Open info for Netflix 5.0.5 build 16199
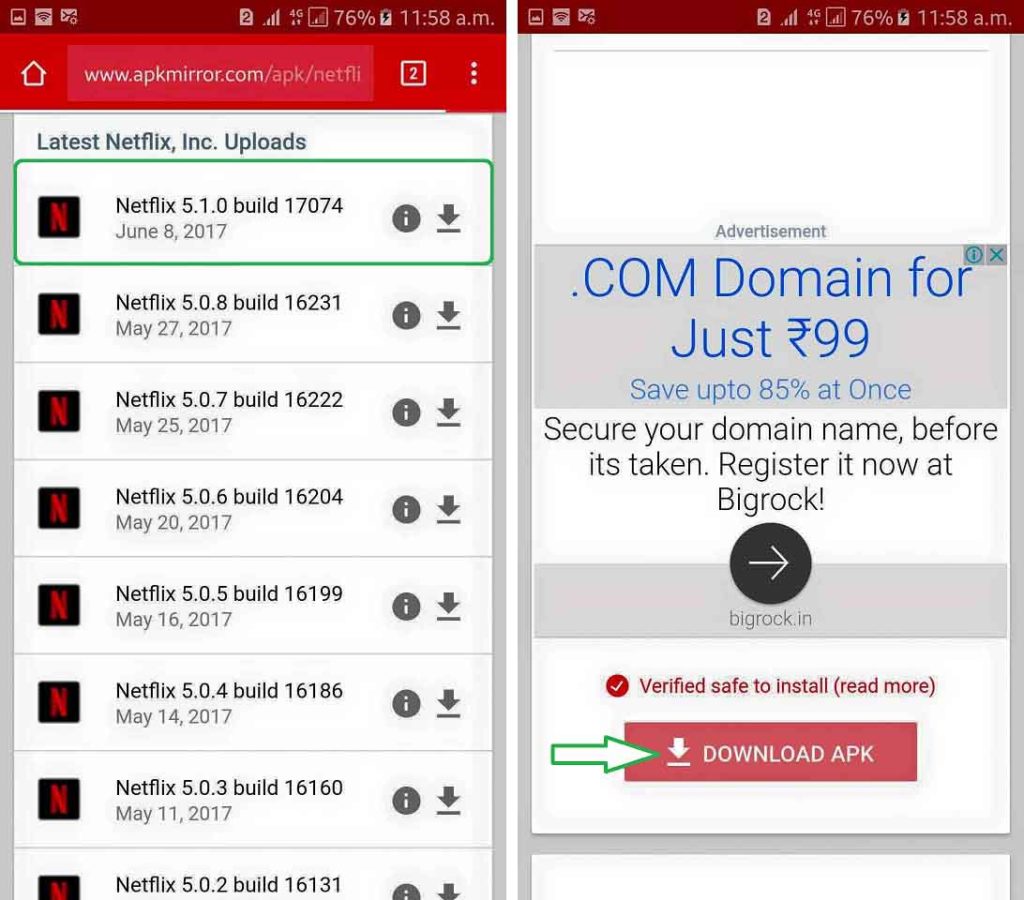This screenshot has width=1024, height=900. click(x=406, y=607)
